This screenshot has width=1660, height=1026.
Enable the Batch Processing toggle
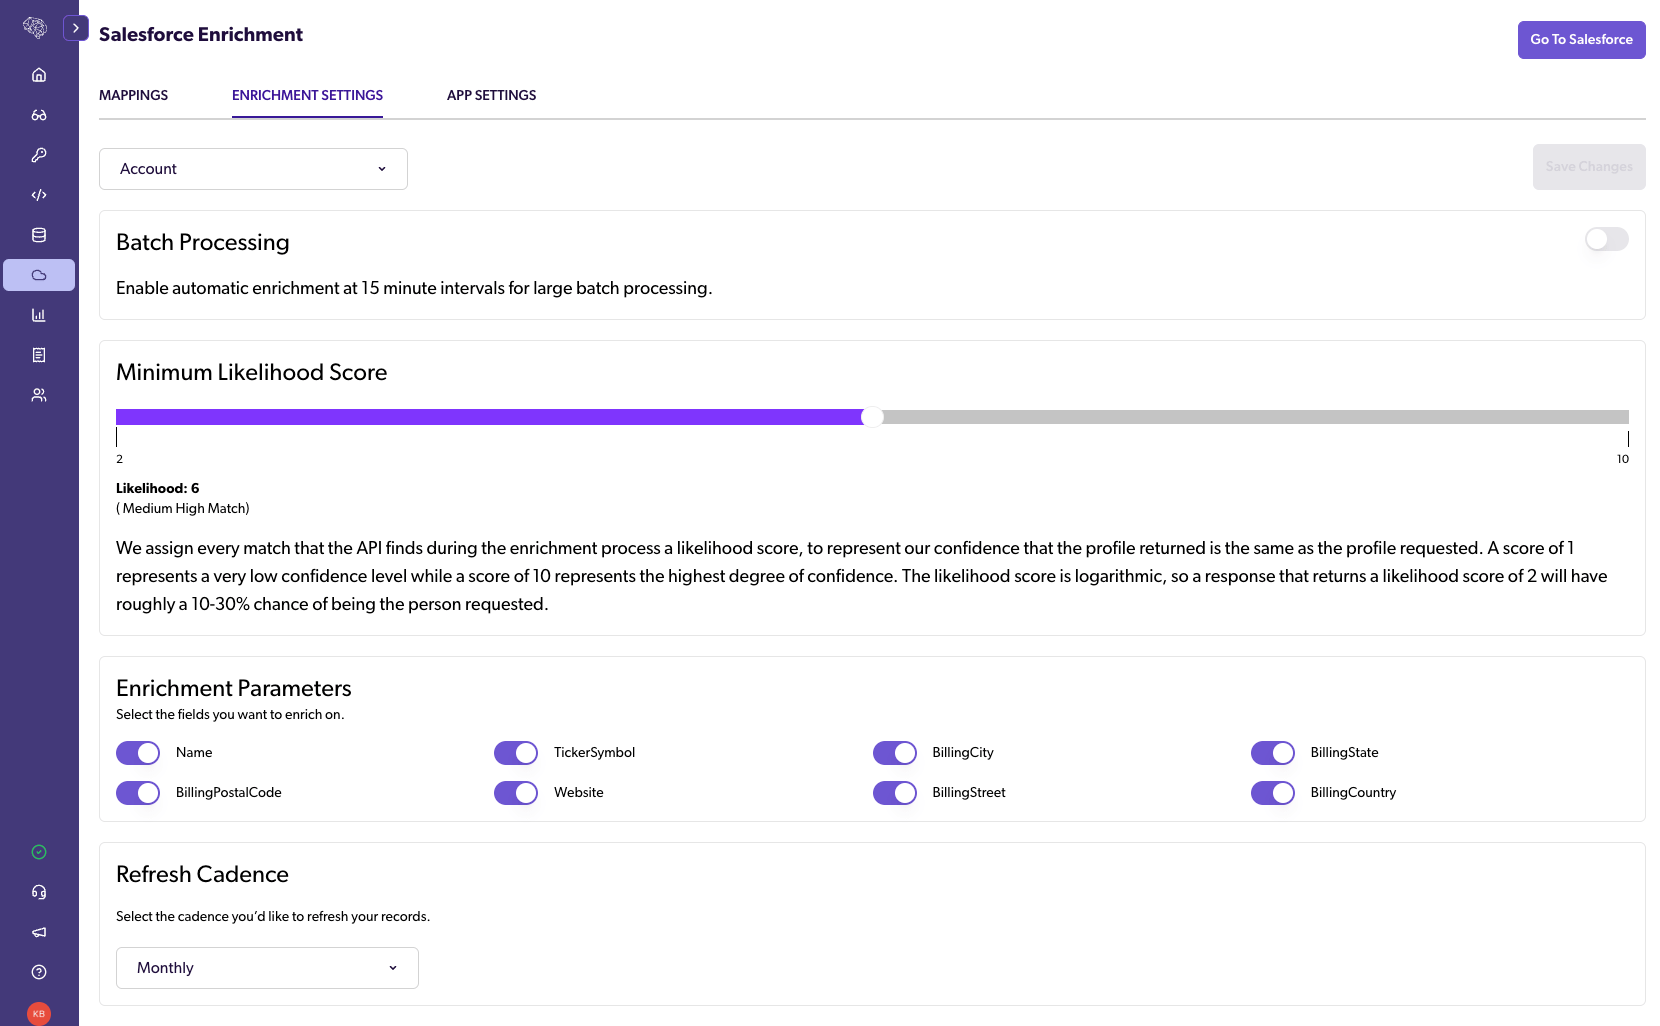point(1607,239)
